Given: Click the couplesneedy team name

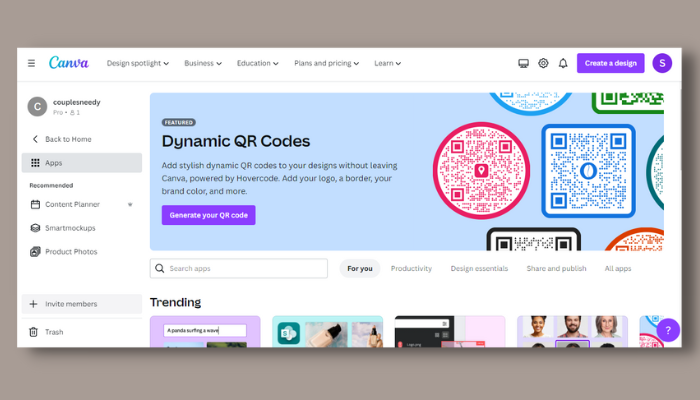Looking at the screenshot, I should [77, 102].
